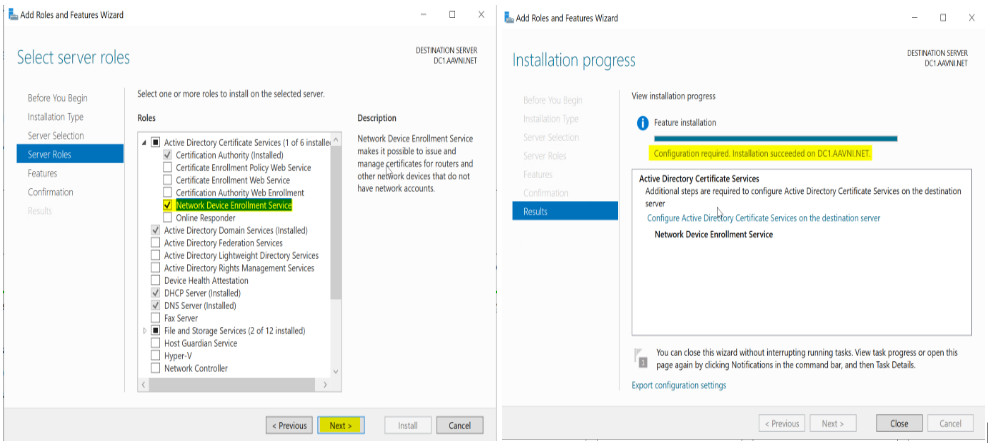Check Certificate Enrollment Policy Web Service
This screenshot has height=443, width=988.
168,168
